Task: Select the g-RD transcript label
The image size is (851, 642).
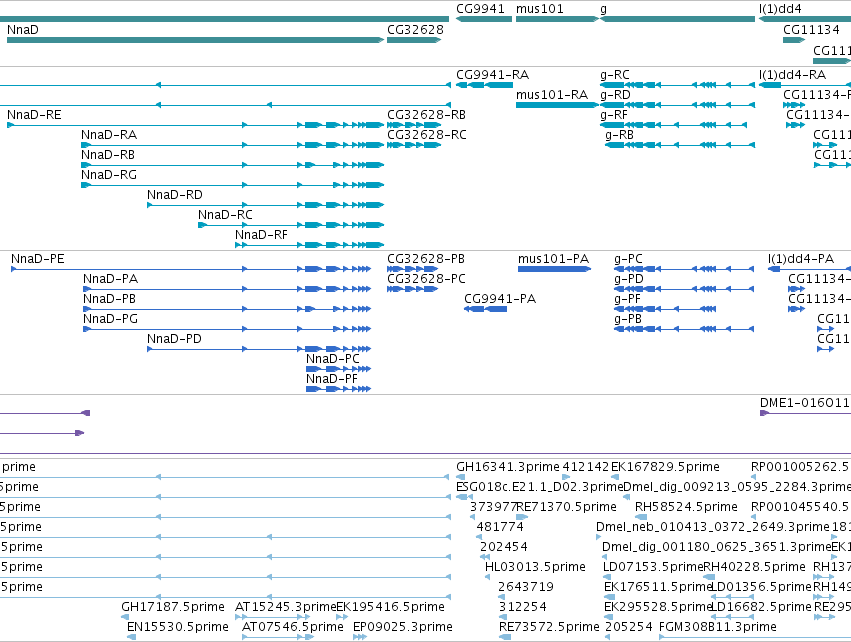Action: pos(615,94)
